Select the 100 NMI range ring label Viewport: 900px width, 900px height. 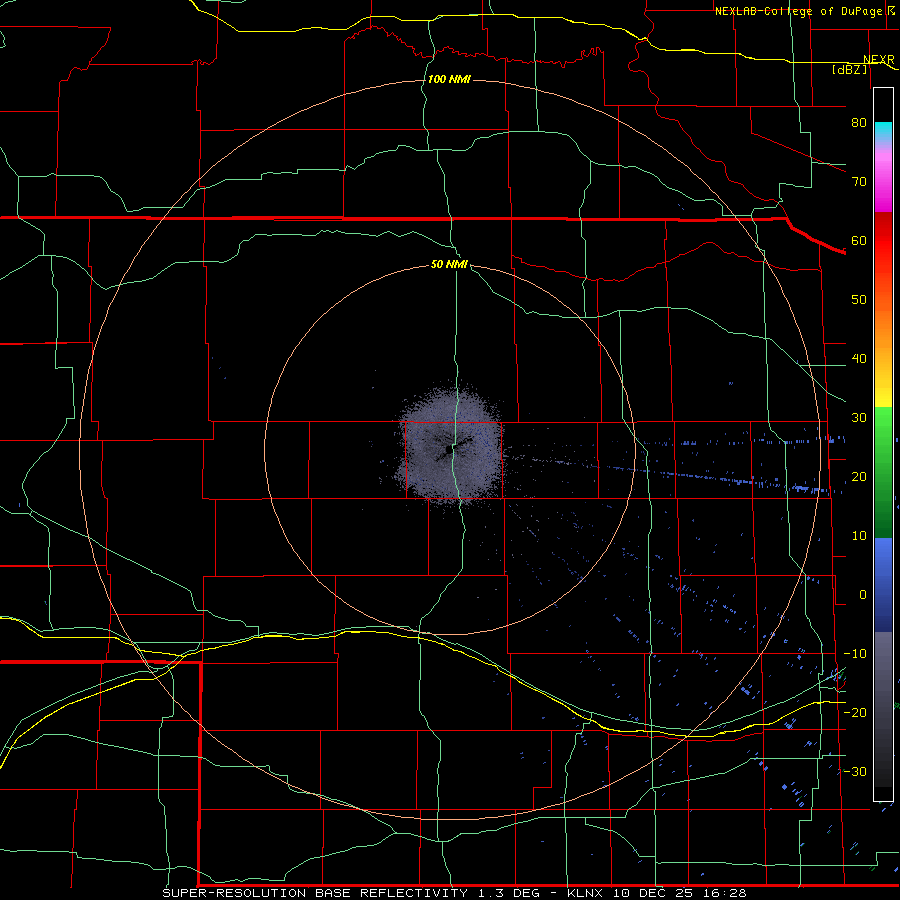pyautogui.click(x=449, y=79)
